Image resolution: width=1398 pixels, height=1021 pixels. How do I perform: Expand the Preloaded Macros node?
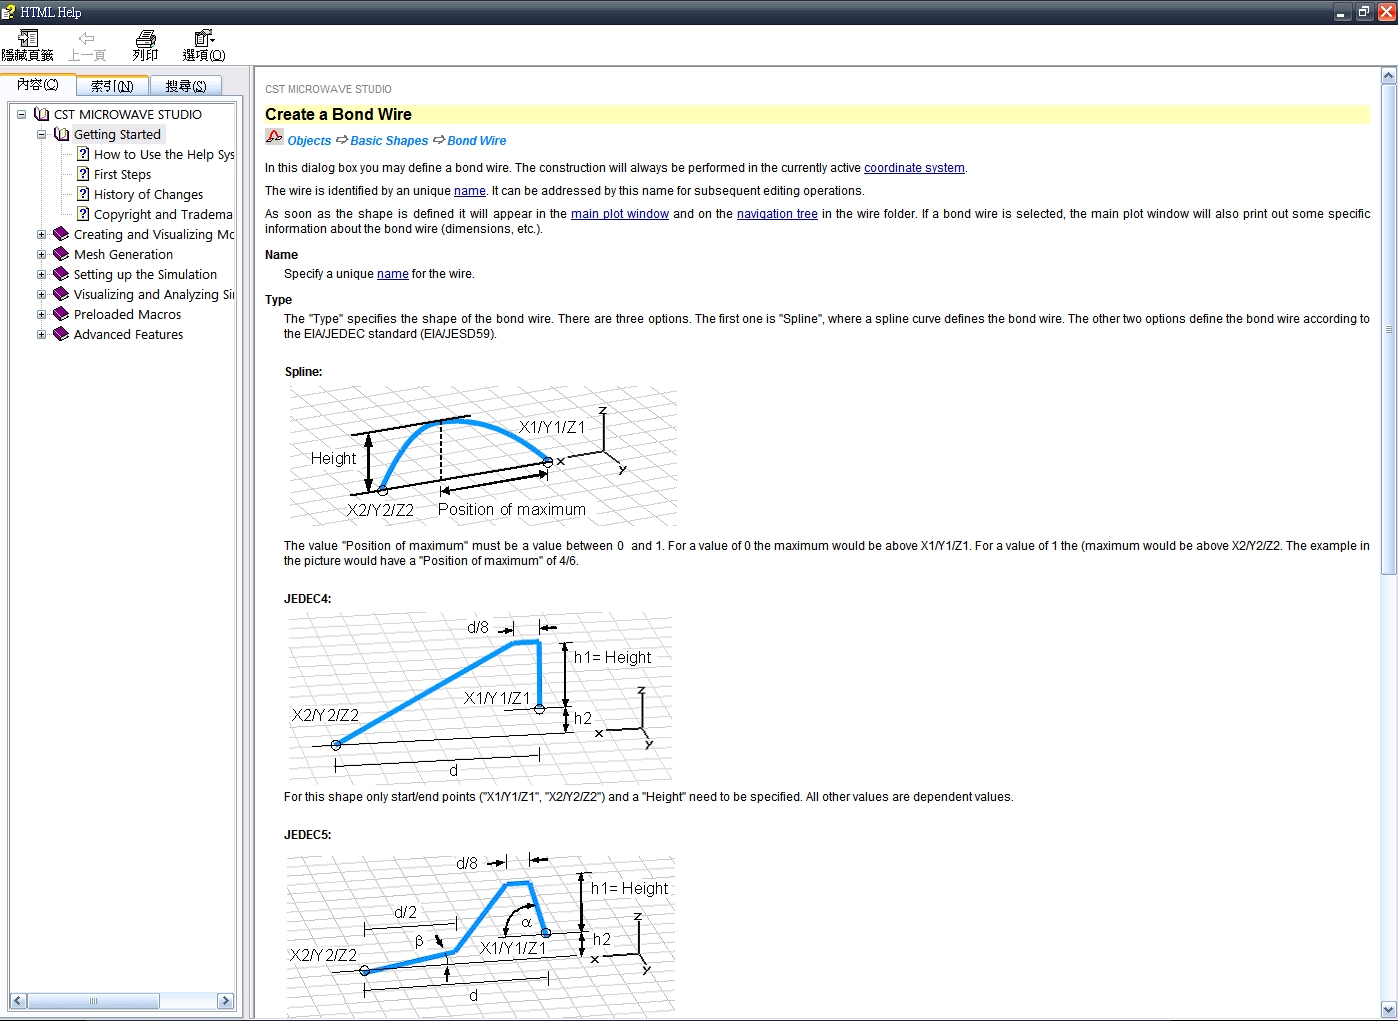tap(41, 315)
